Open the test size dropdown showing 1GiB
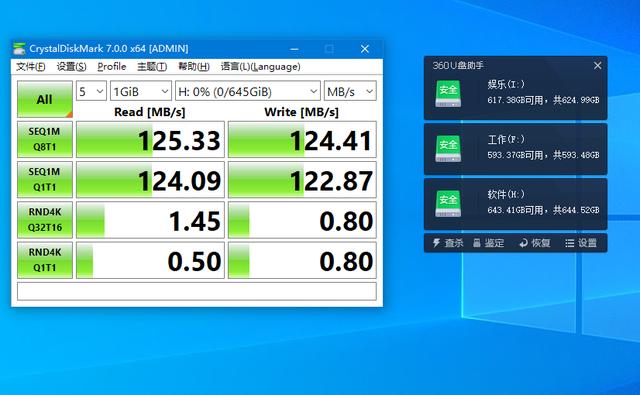640x395 pixels. tap(141, 91)
